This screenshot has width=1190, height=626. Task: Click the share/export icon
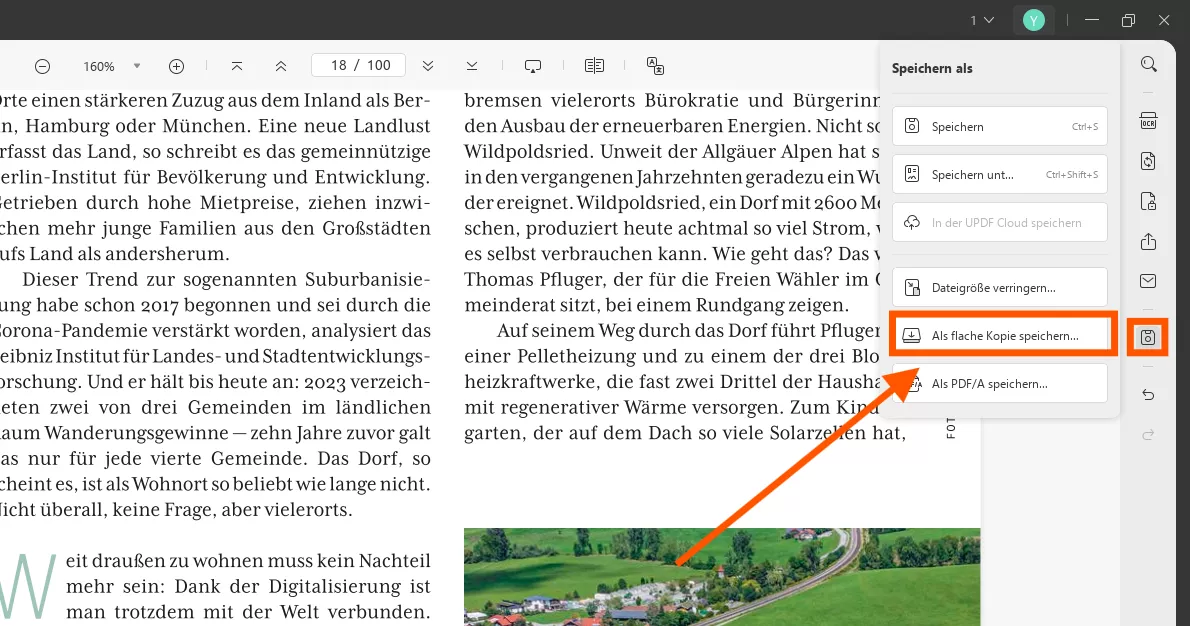point(1148,241)
